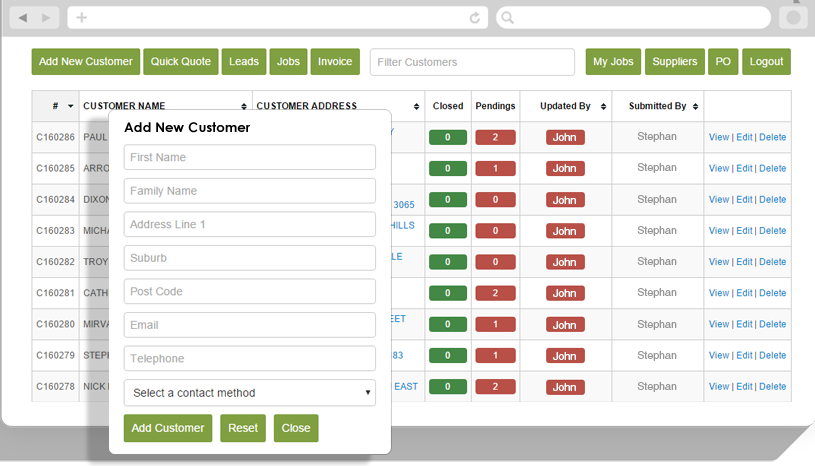Click Delete link for C160286
Viewport: 815px width, 466px height.
[772, 137]
